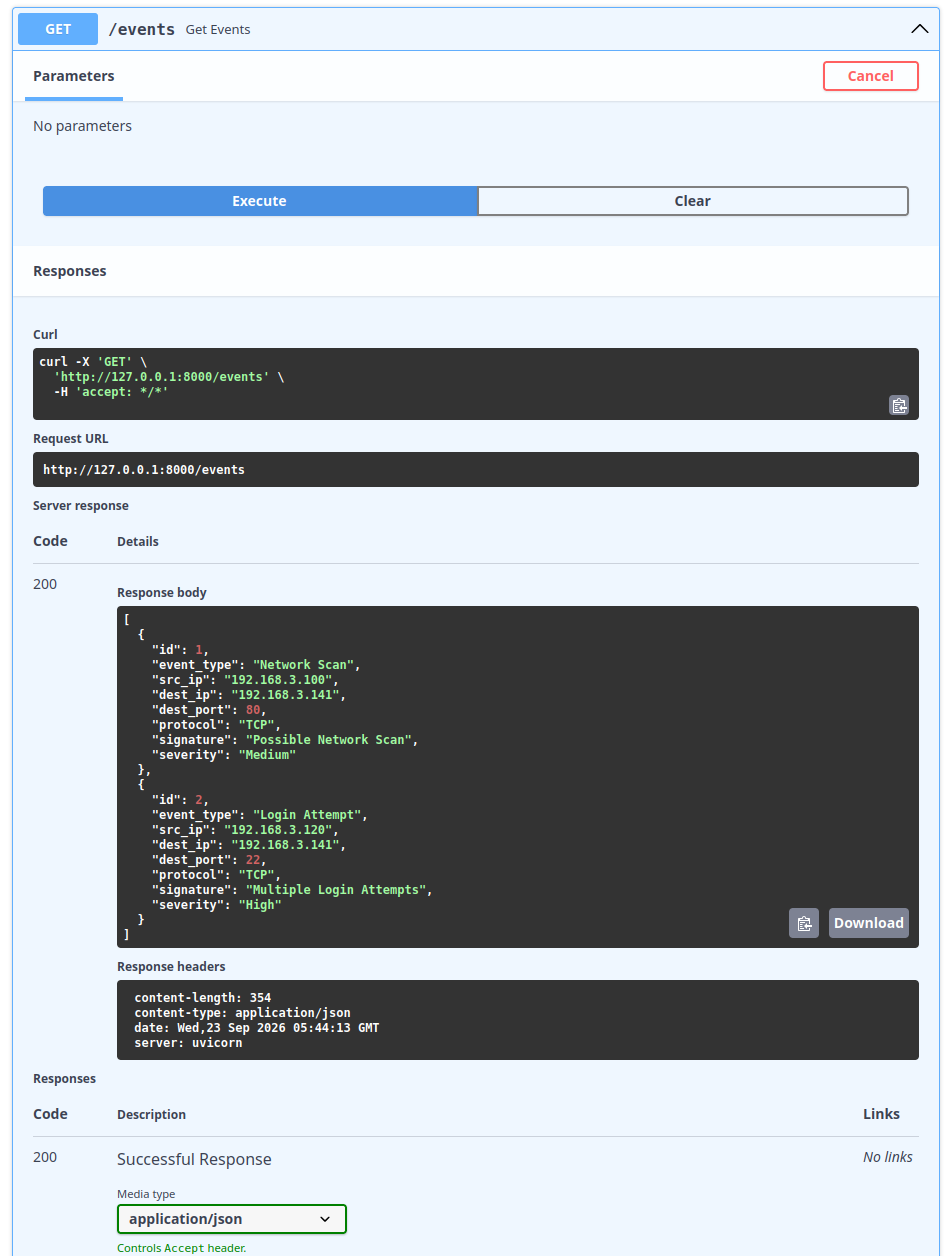Screen dimensions: 946x1256
Task: Click the content-type: application/json header line
Action: [x=242, y=1013]
